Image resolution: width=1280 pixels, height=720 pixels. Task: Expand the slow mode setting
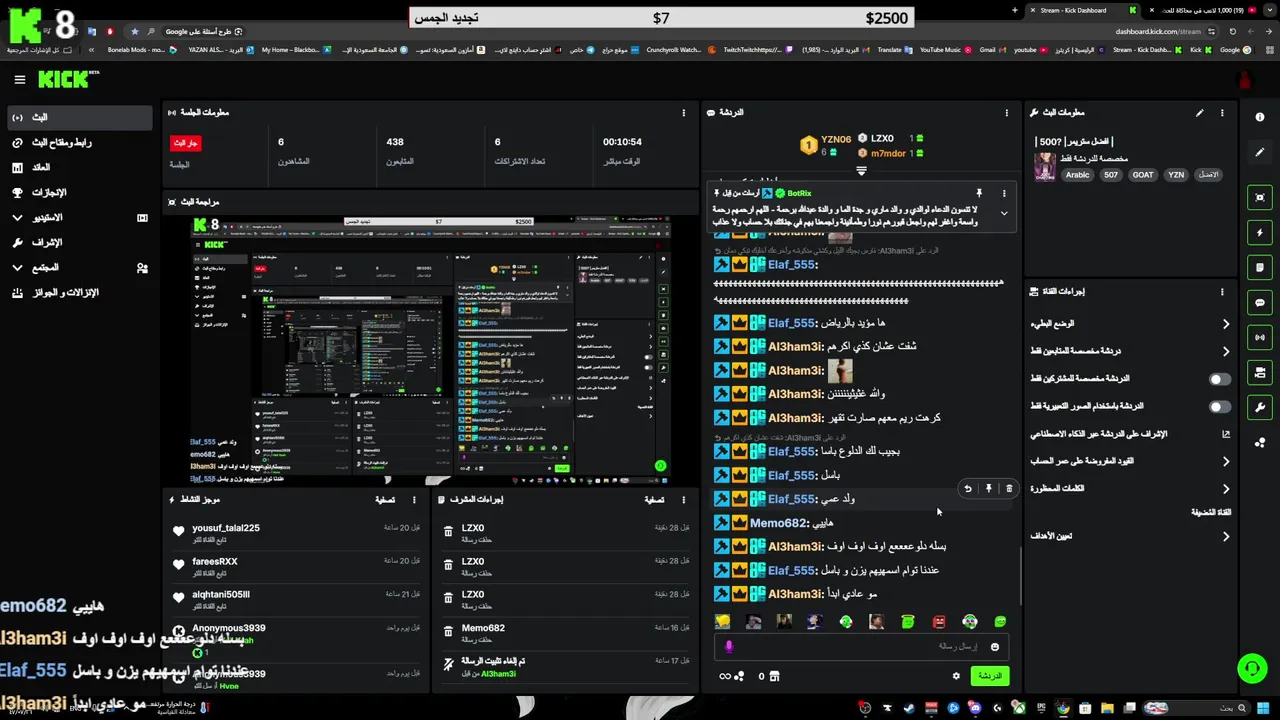coord(1226,324)
